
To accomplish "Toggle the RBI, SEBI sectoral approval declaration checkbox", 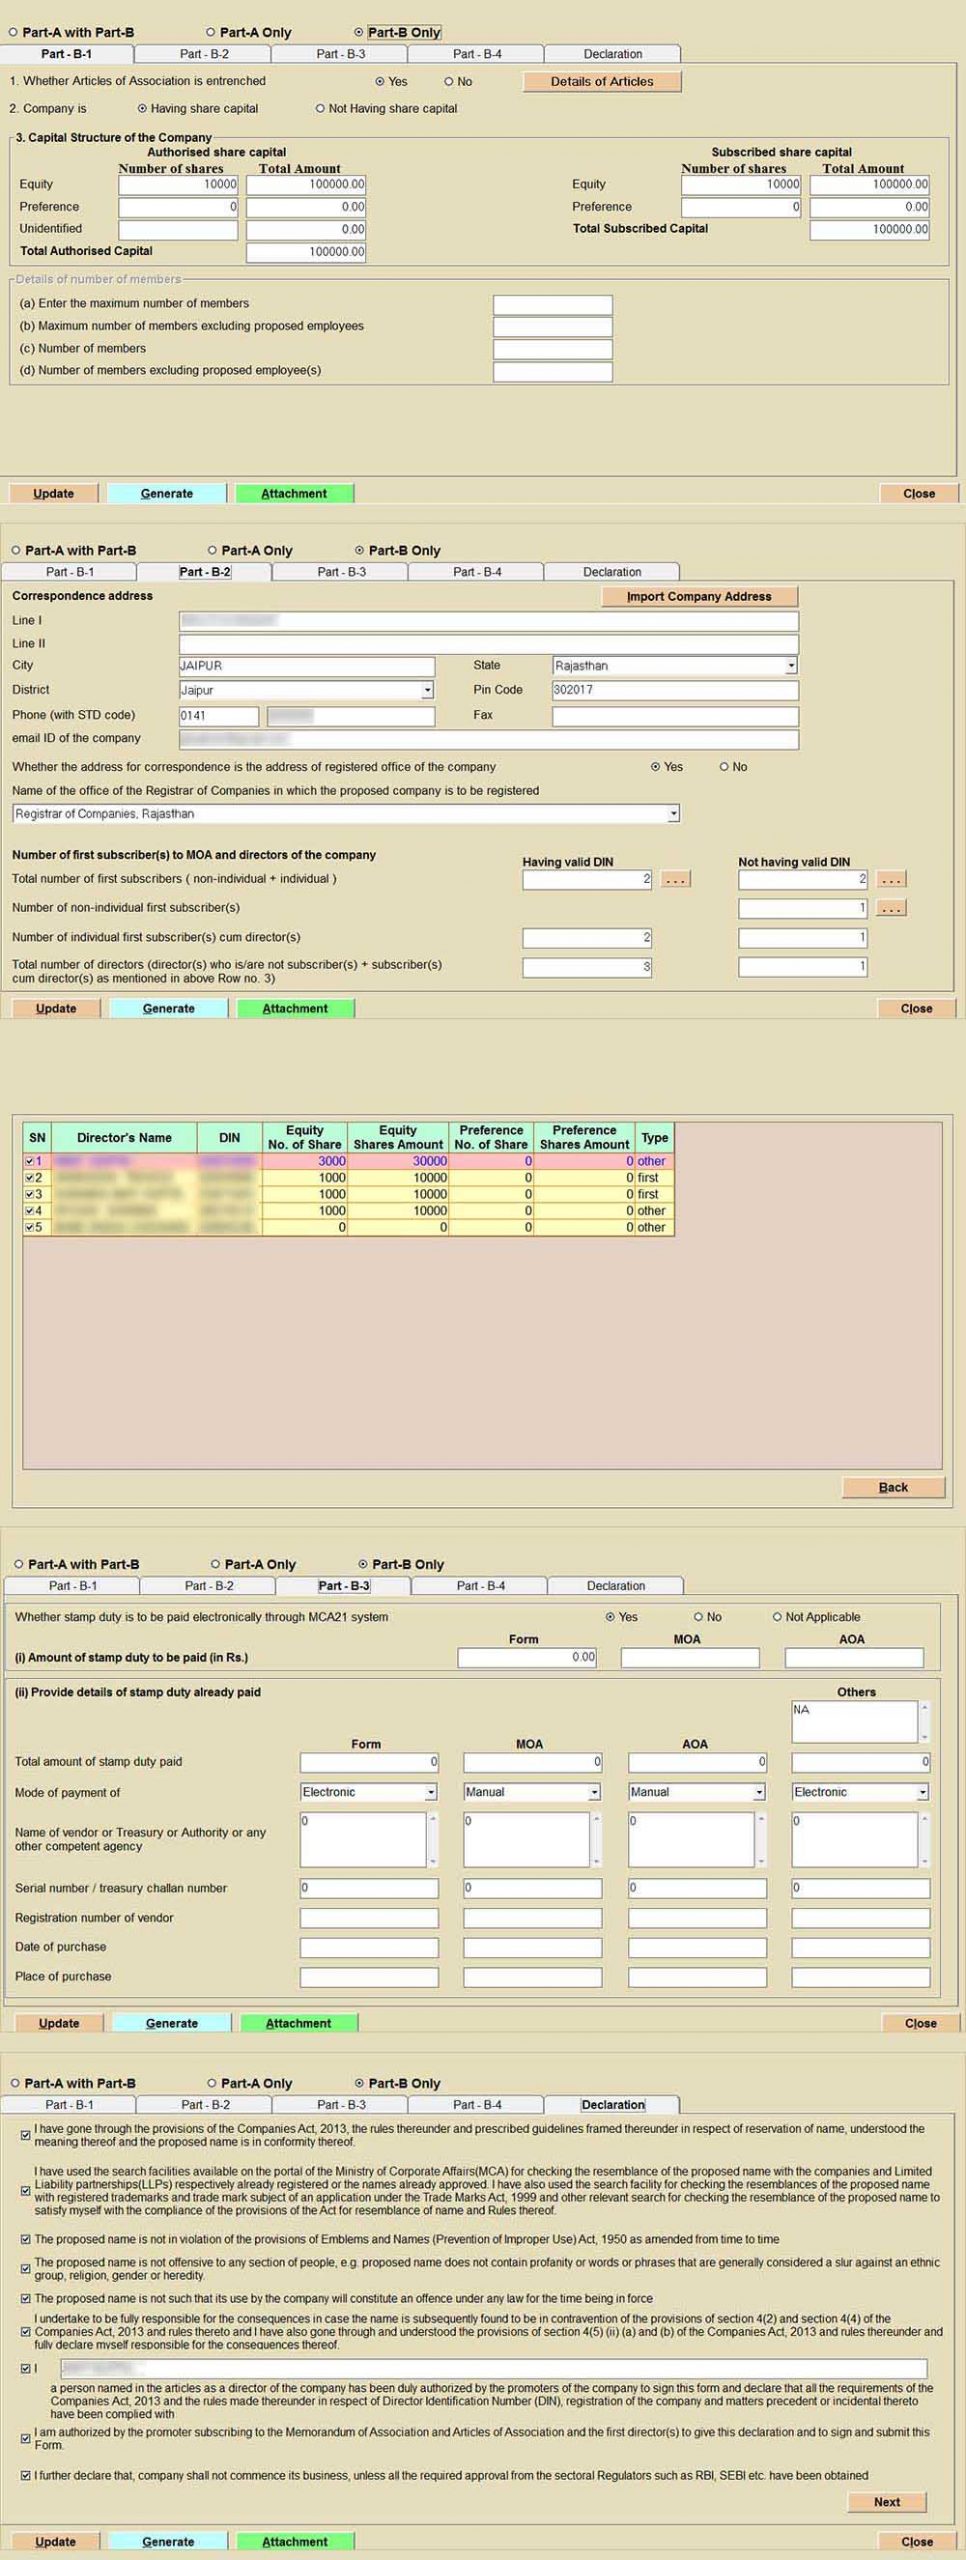I will (26, 2475).
